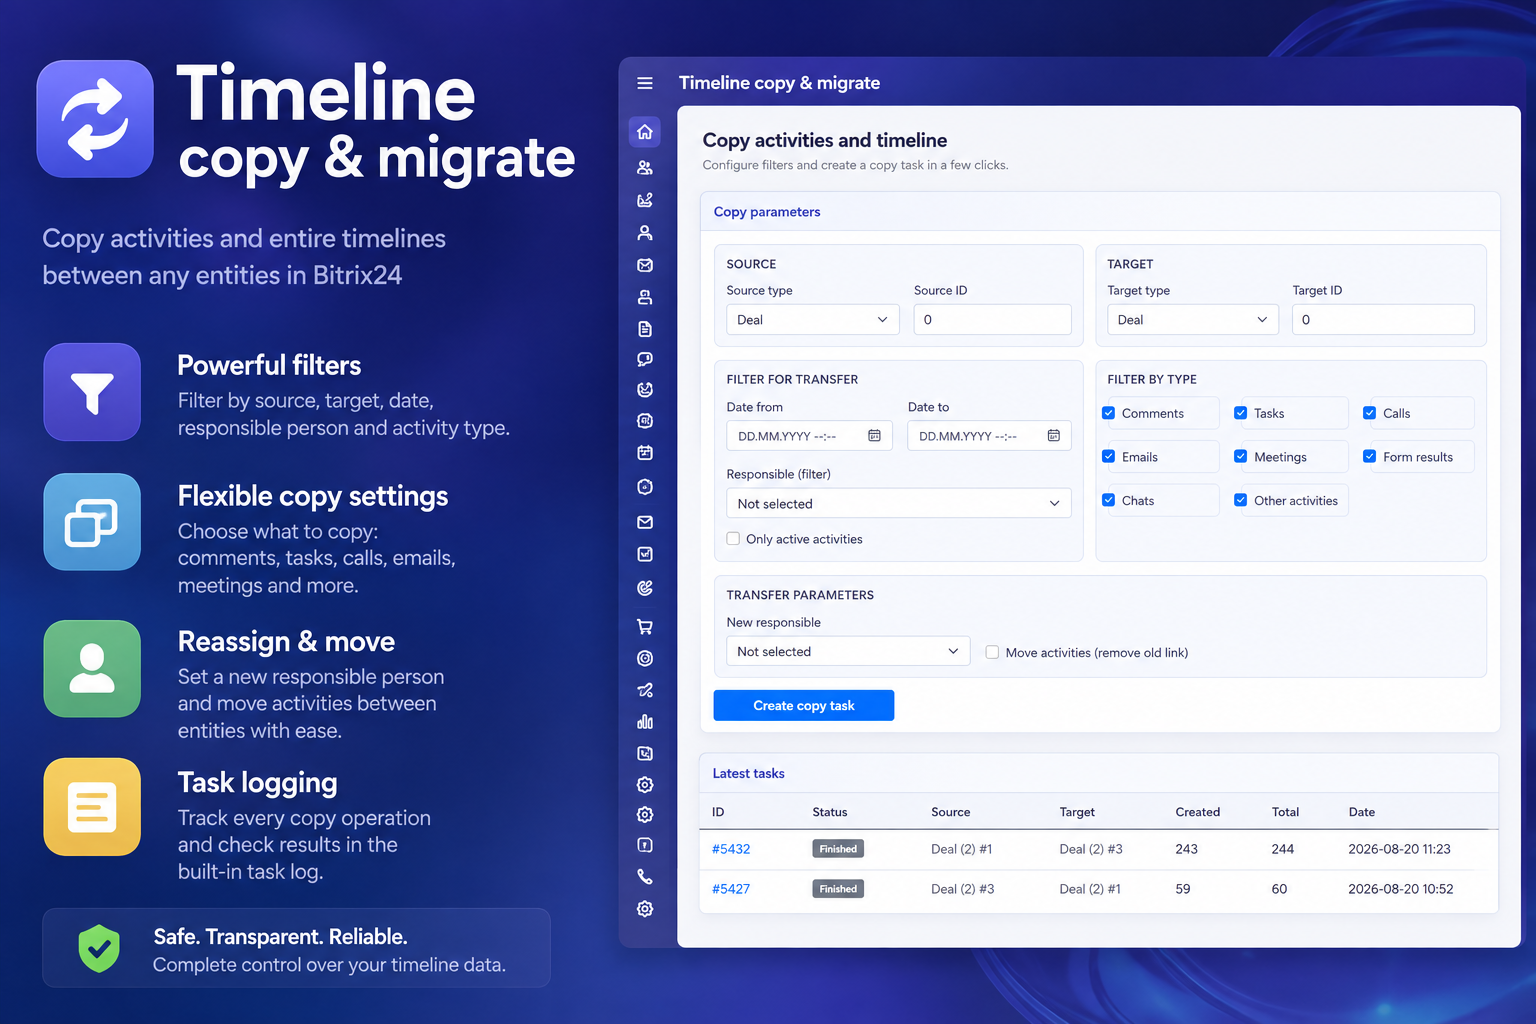The width and height of the screenshot is (1536, 1024).
Task: Open the document page icon in sidebar
Action: click(x=645, y=329)
